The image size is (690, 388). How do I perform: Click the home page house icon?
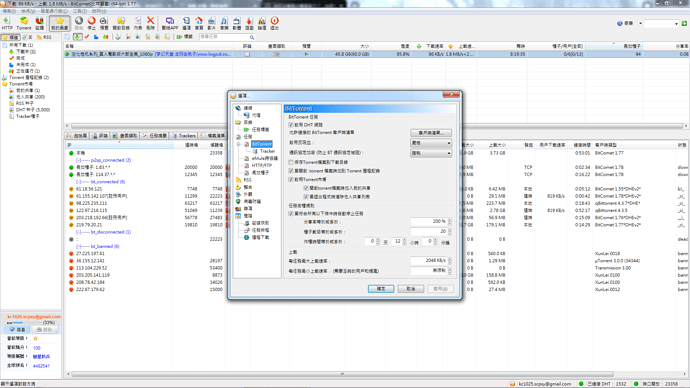pos(199,23)
